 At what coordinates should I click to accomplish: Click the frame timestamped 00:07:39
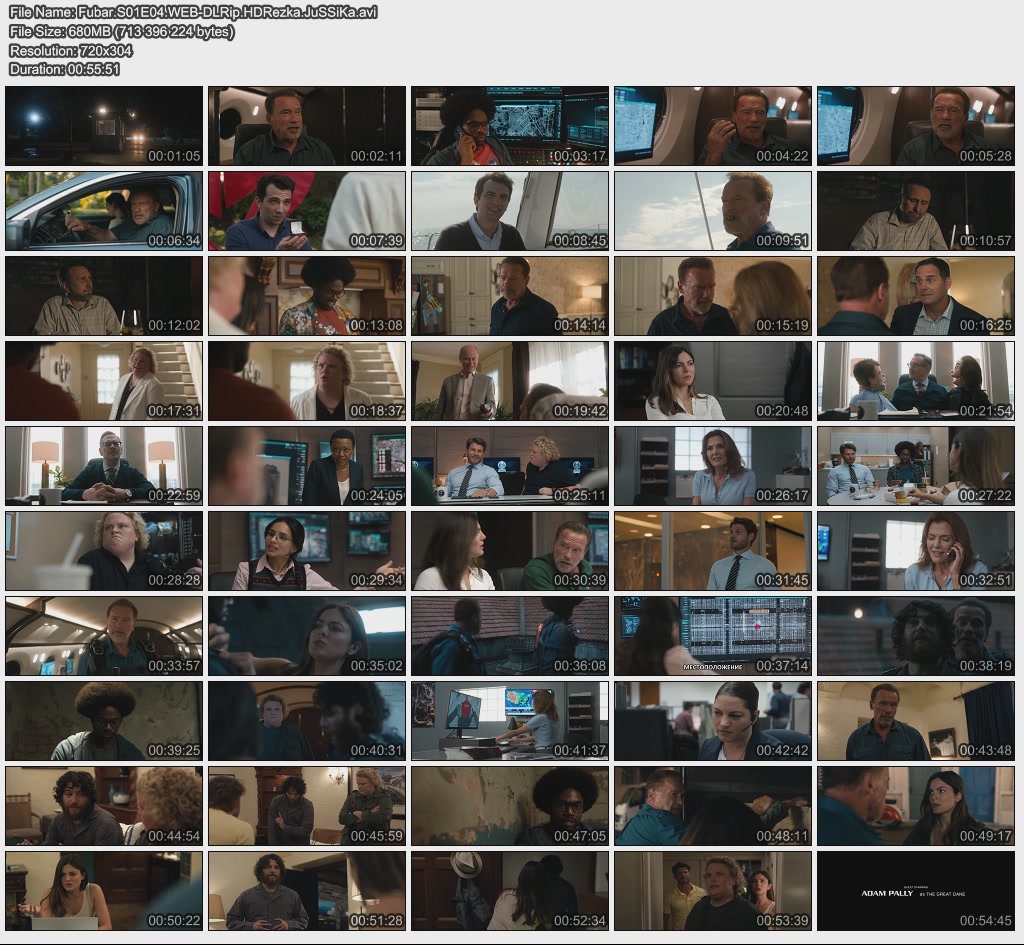click(x=307, y=211)
